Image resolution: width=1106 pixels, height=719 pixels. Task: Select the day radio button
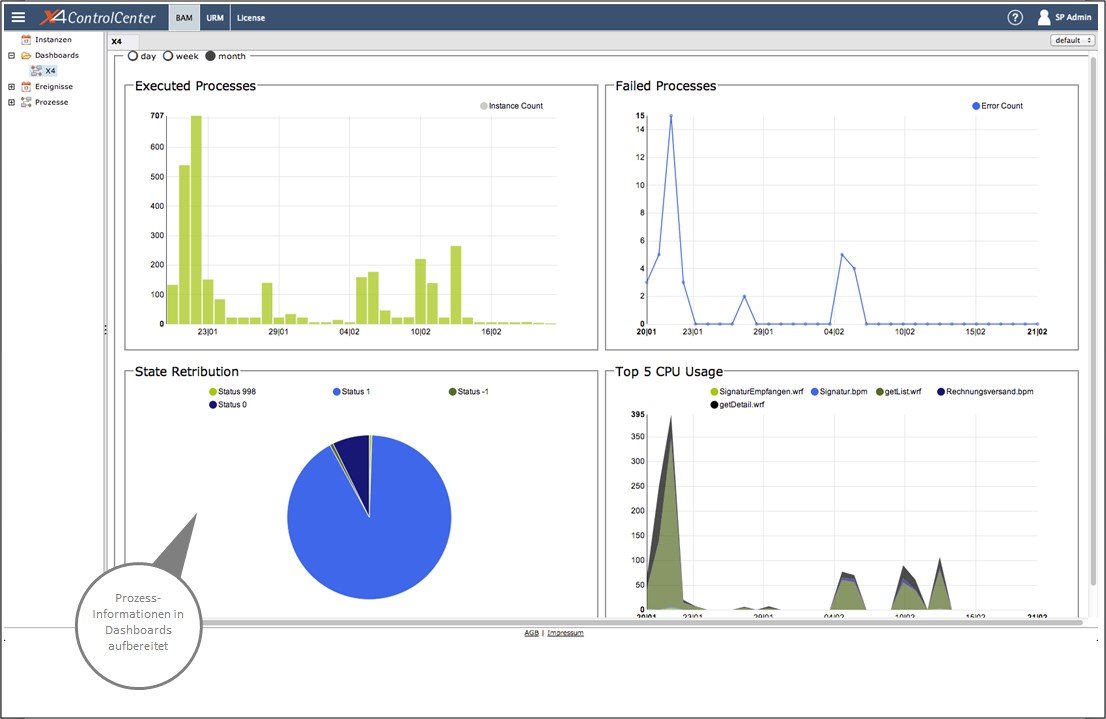[133, 56]
